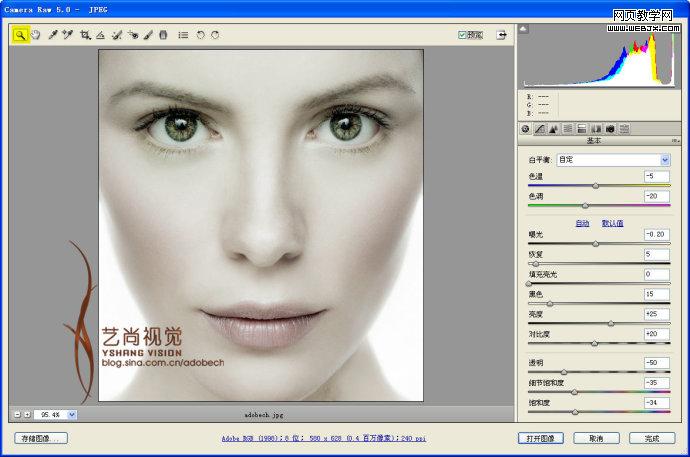Switch to the Detail tab

click(554, 129)
